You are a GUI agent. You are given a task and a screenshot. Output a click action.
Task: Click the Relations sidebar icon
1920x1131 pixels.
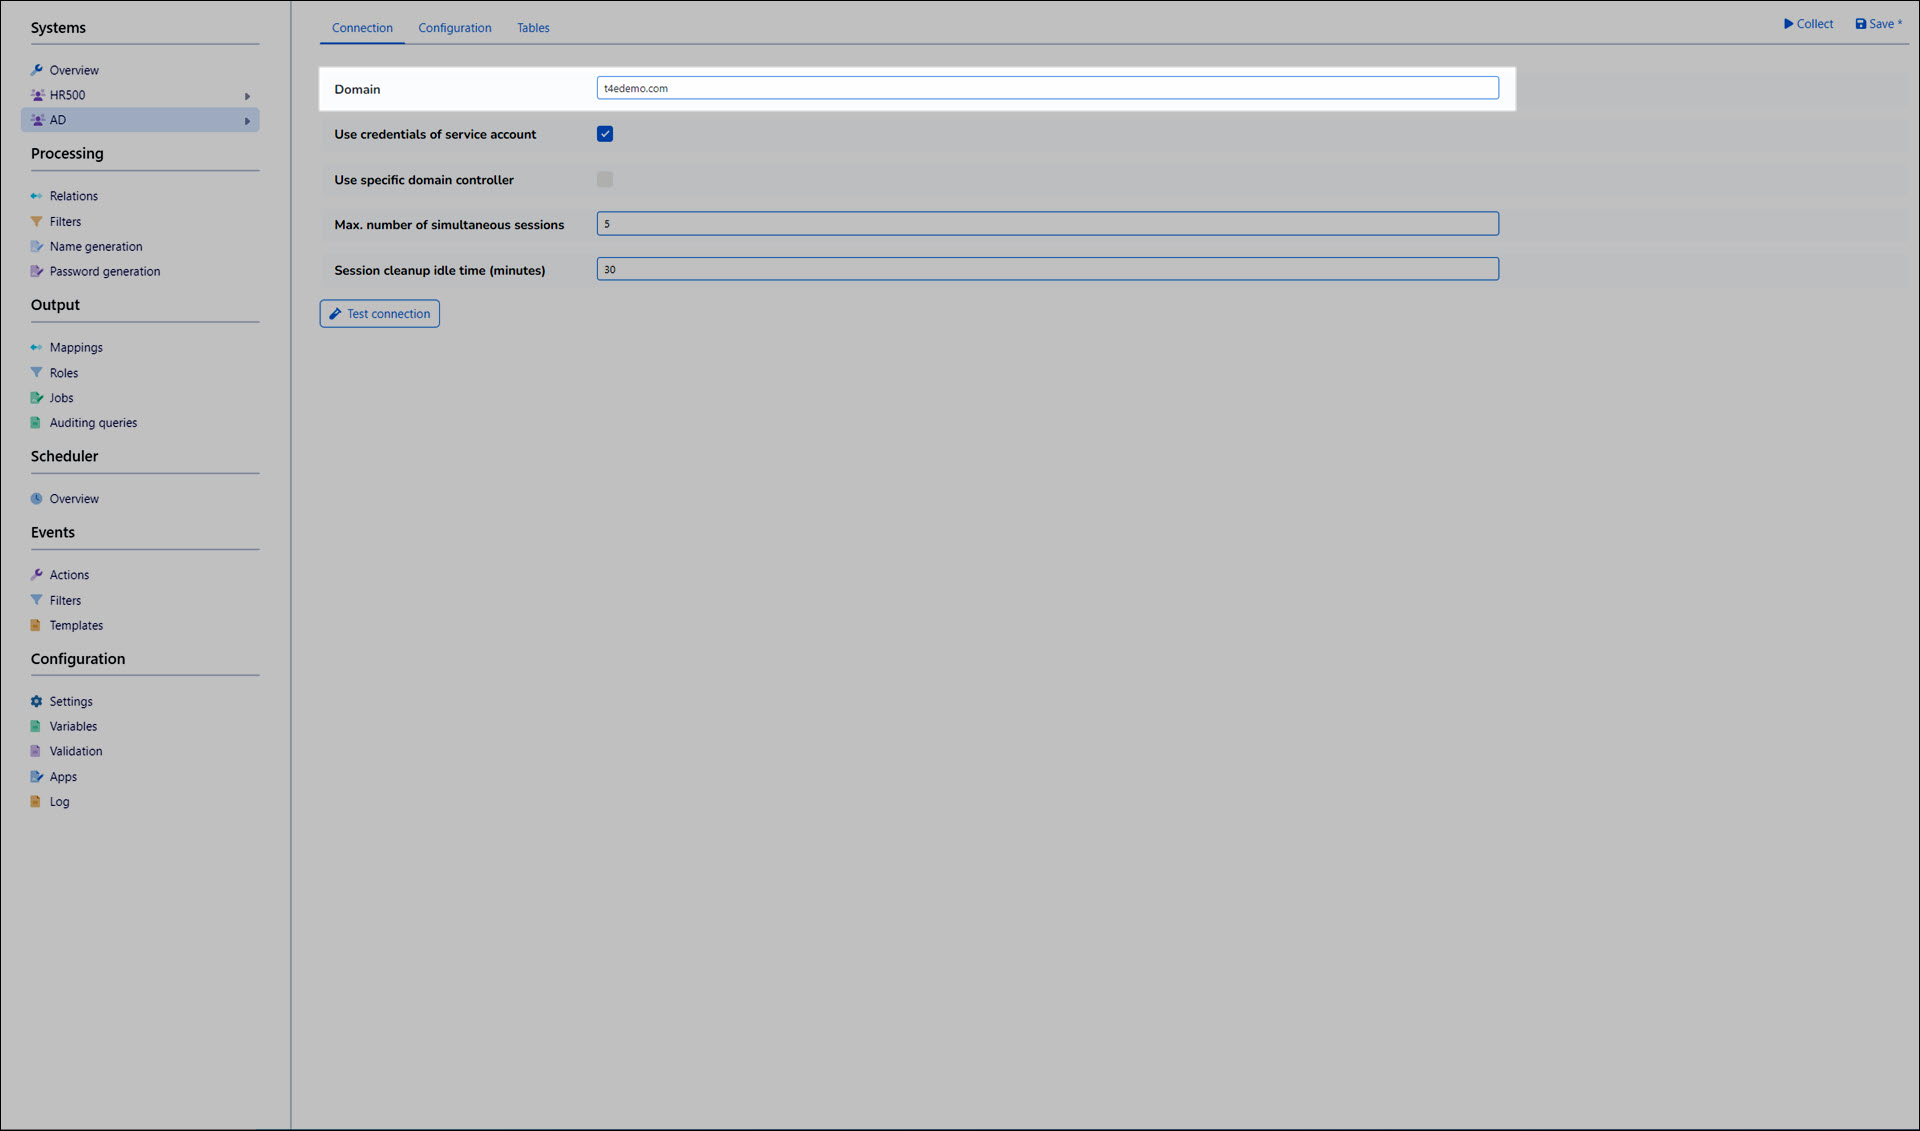pyautogui.click(x=36, y=196)
